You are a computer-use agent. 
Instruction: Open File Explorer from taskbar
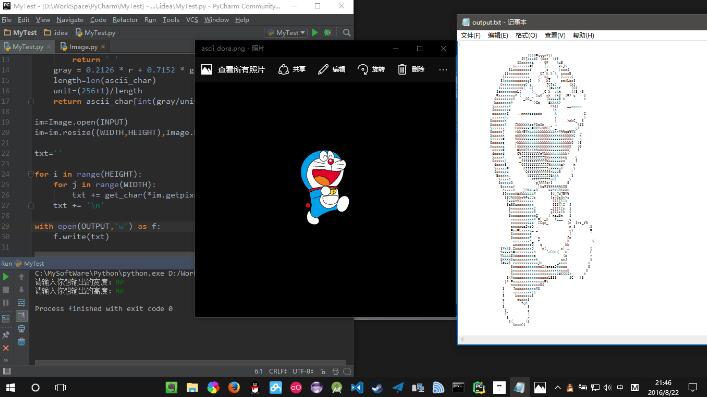point(193,387)
